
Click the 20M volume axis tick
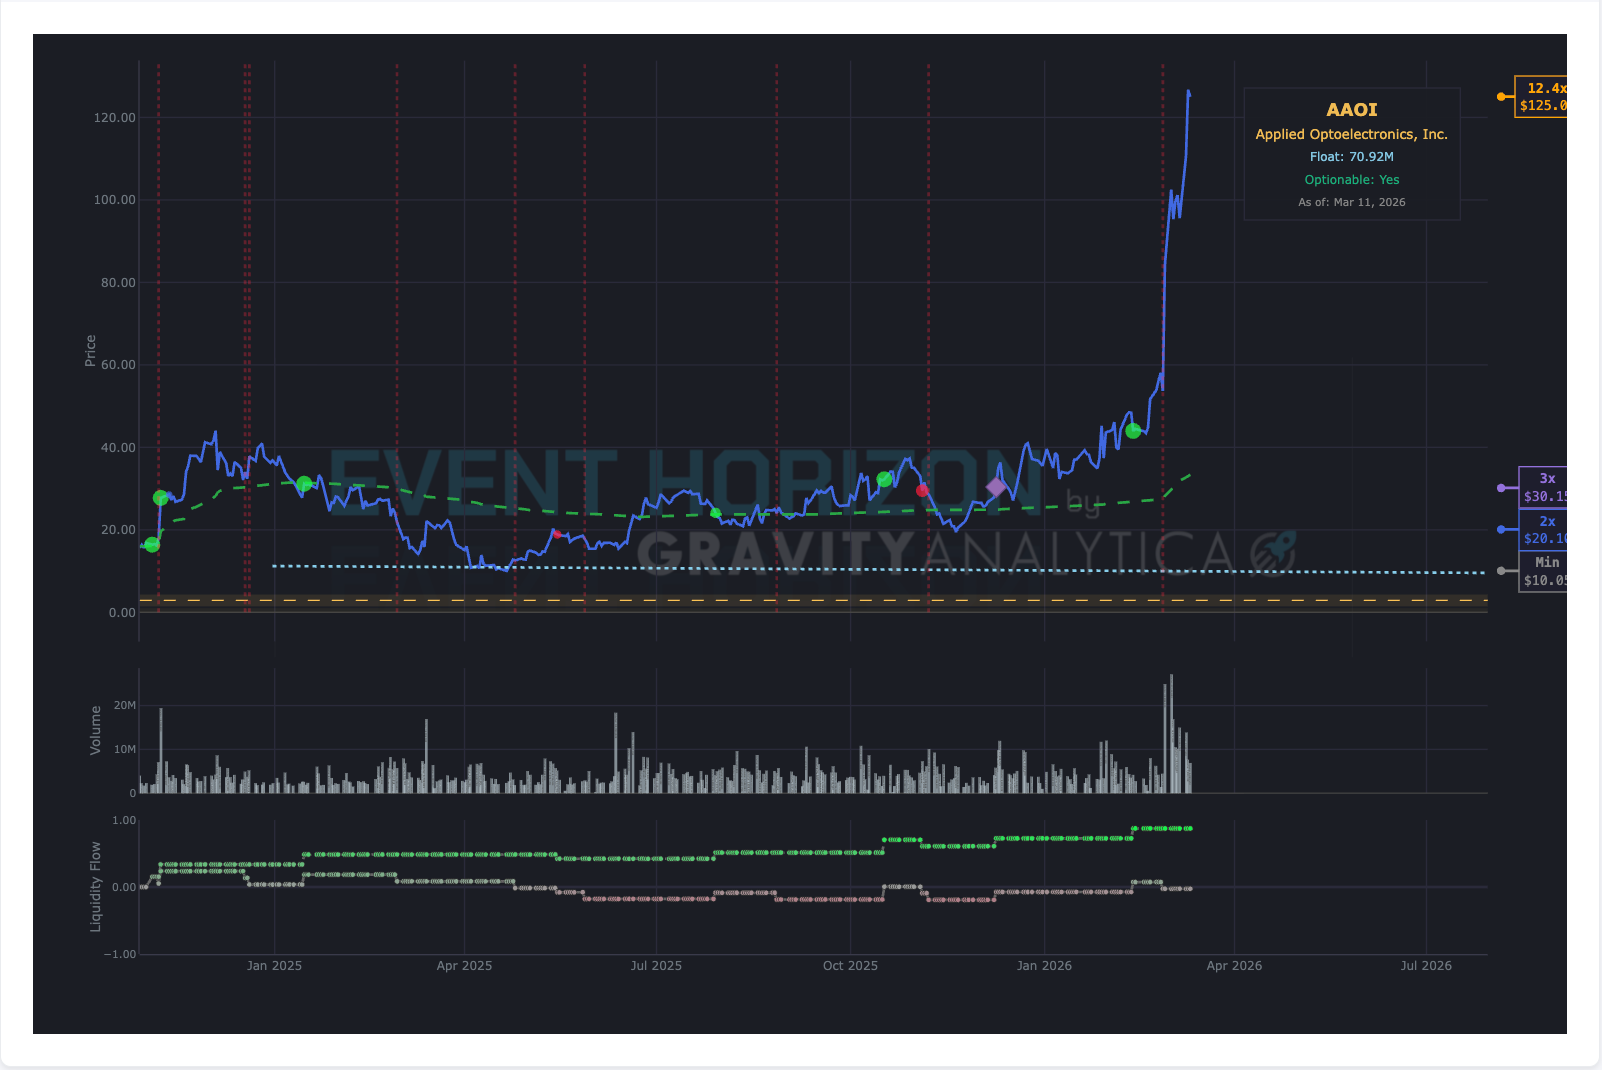click(x=124, y=706)
